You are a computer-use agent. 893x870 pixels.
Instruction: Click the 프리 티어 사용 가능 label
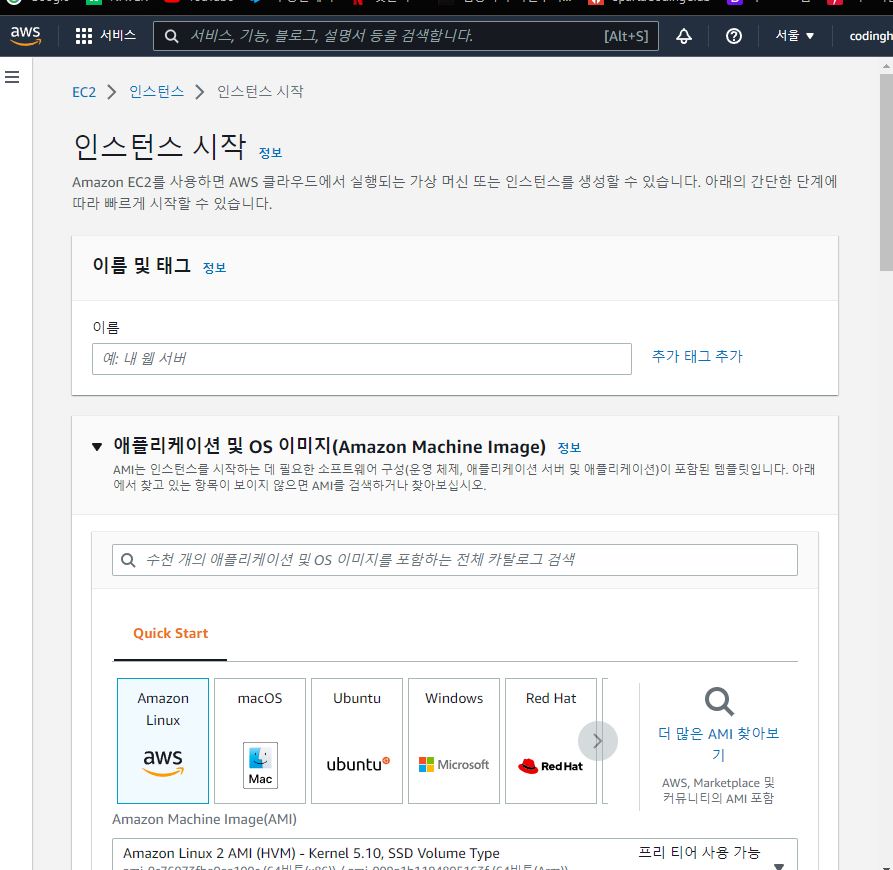tap(699, 852)
